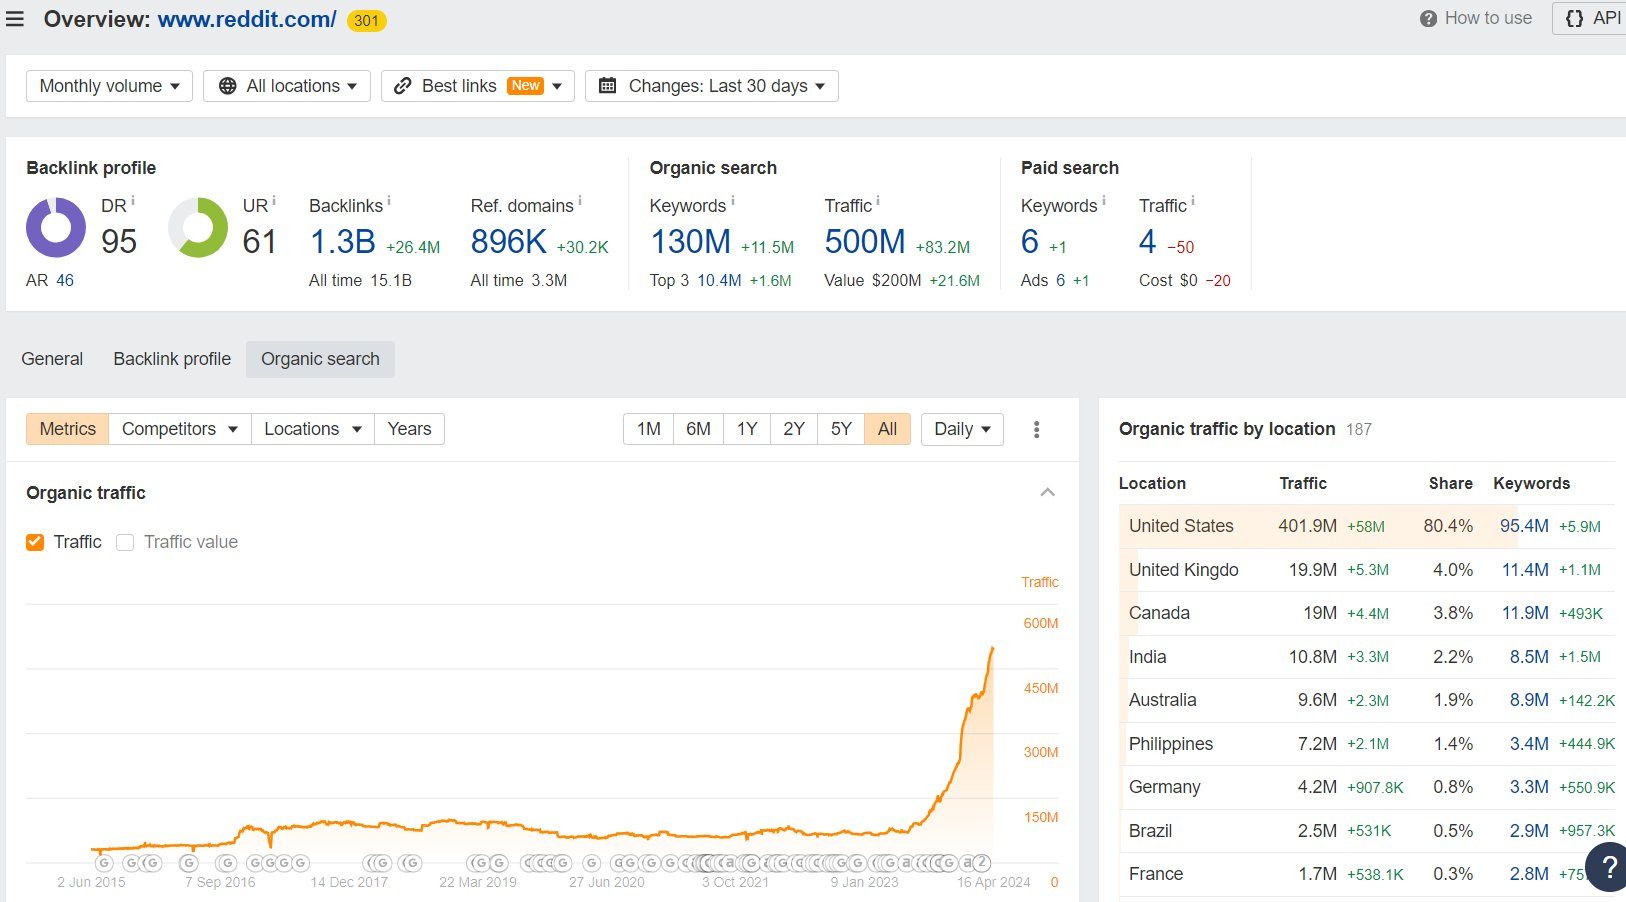Open the 896K referring domains number
The image size is (1626, 902).
tap(509, 241)
